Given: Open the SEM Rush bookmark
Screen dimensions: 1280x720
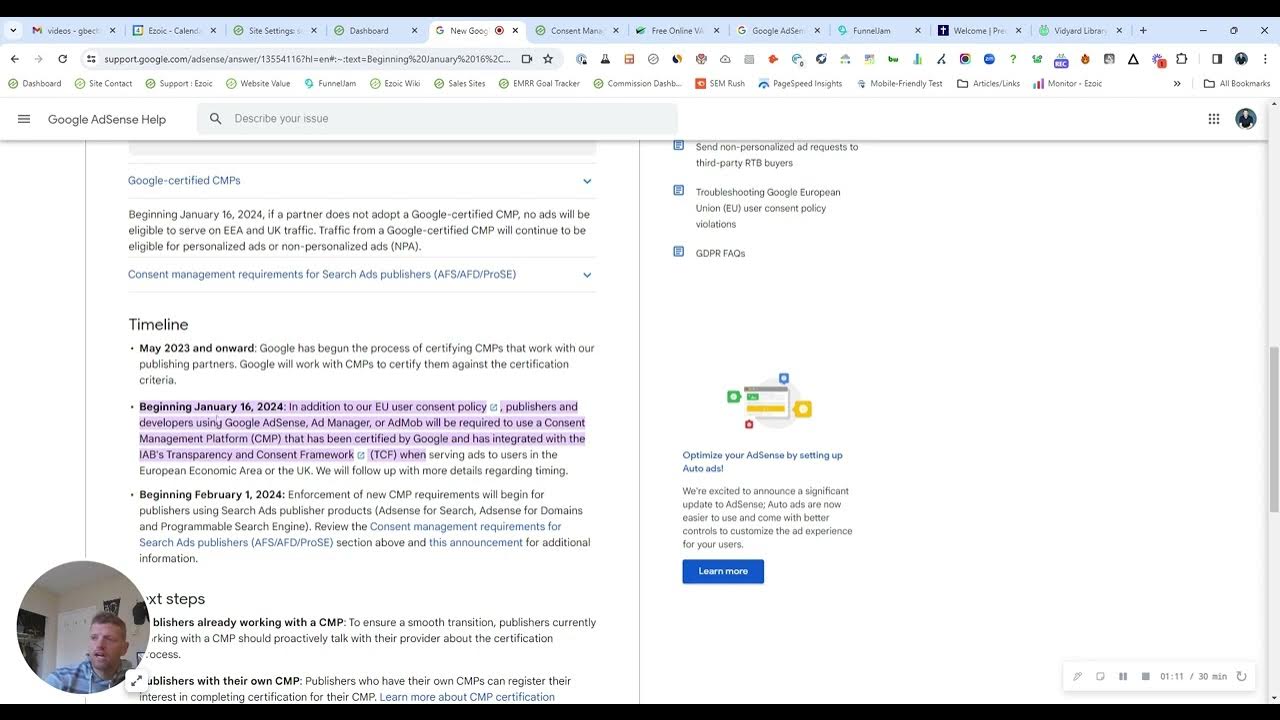Looking at the screenshot, I should click(x=720, y=84).
